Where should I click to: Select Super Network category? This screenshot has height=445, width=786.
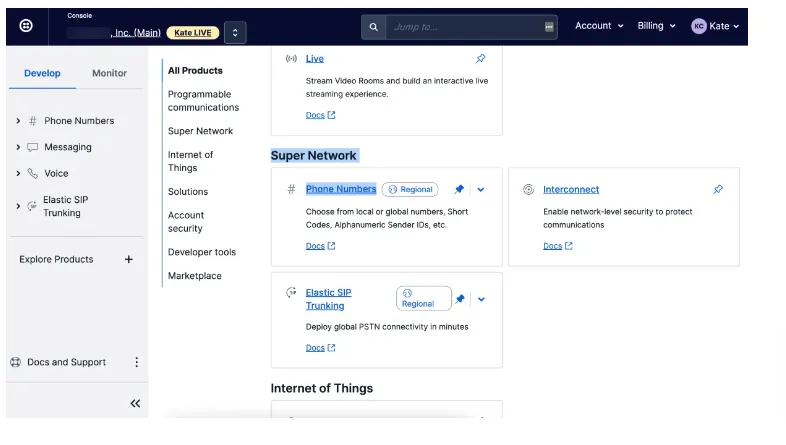coord(200,131)
